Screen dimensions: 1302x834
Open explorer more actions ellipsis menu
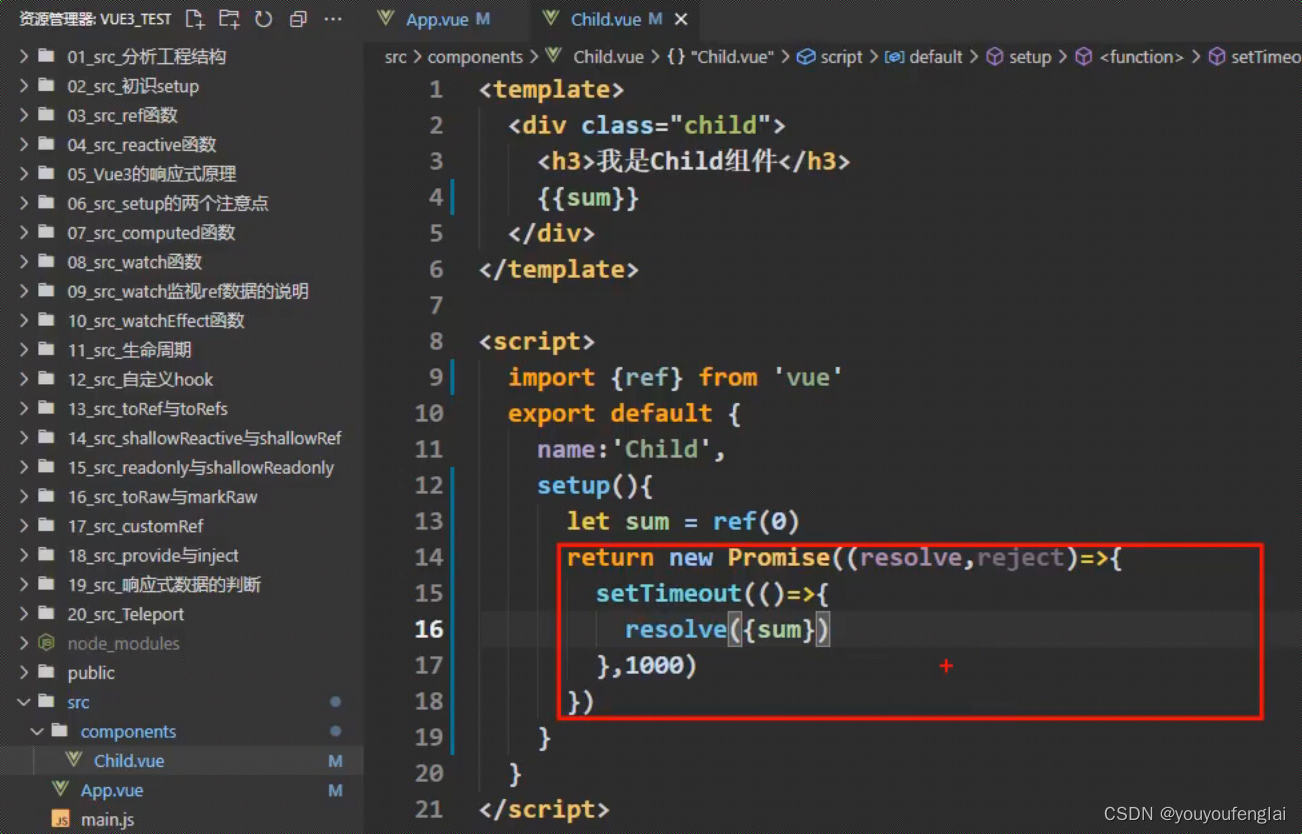pyautogui.click(x=333, y=19)
